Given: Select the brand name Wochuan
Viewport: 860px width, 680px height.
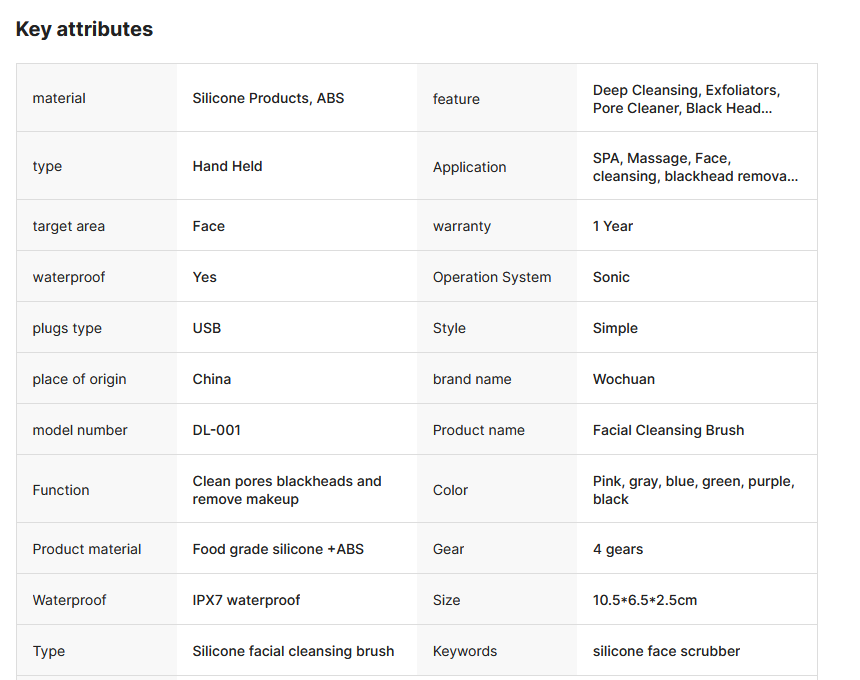Looking at the screenshot, I should click(624, 379).
